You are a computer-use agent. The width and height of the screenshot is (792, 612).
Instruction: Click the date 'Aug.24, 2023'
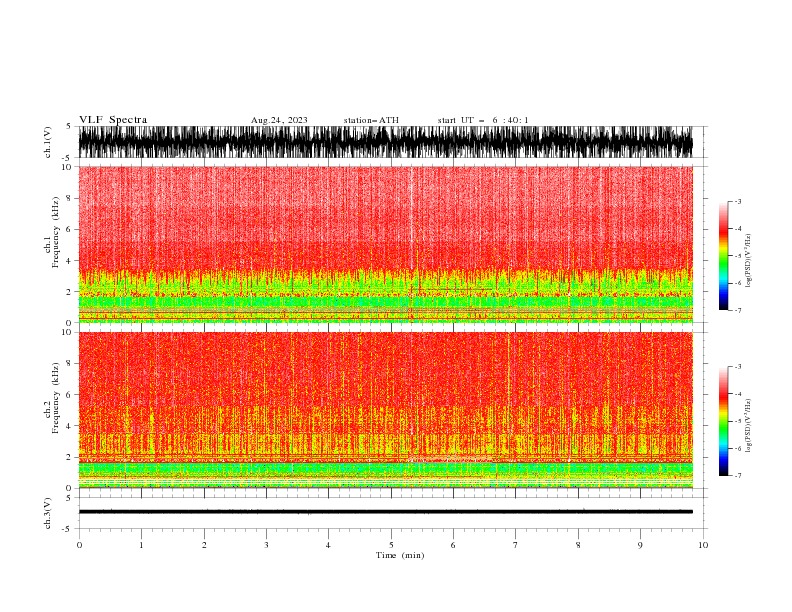click(x=279, y=120)
